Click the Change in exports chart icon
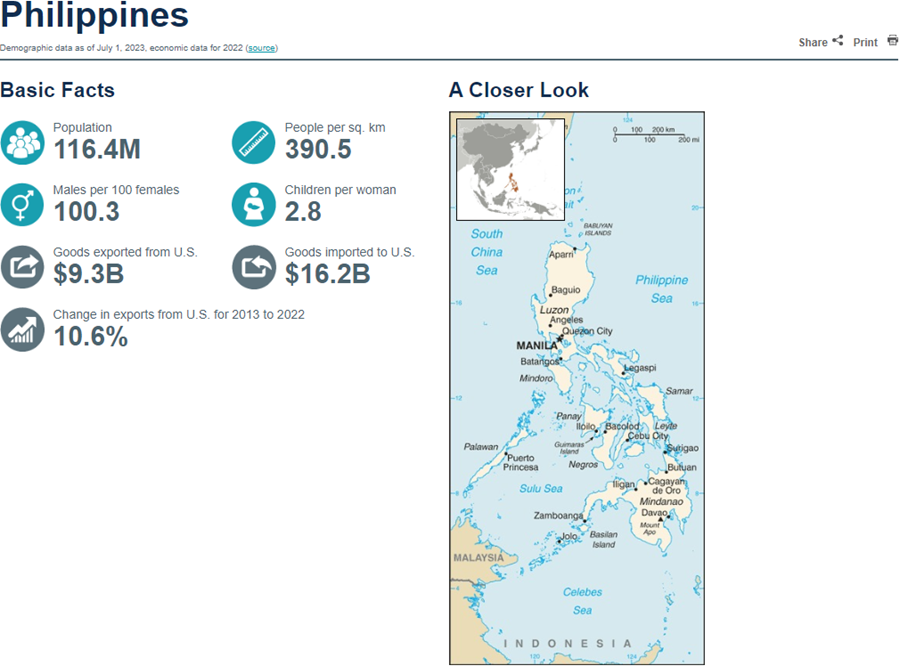The image size is (900, 666). 22,330
